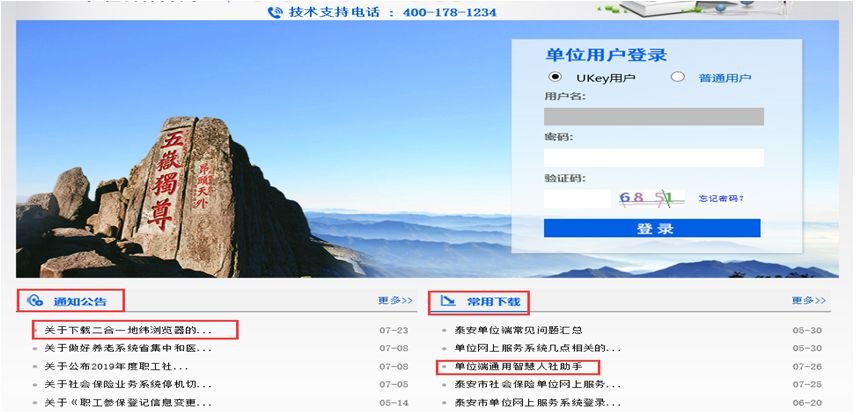Open 更多>> for 常用下载
Viewport: 858px width, 415px height.
[808, 300]
